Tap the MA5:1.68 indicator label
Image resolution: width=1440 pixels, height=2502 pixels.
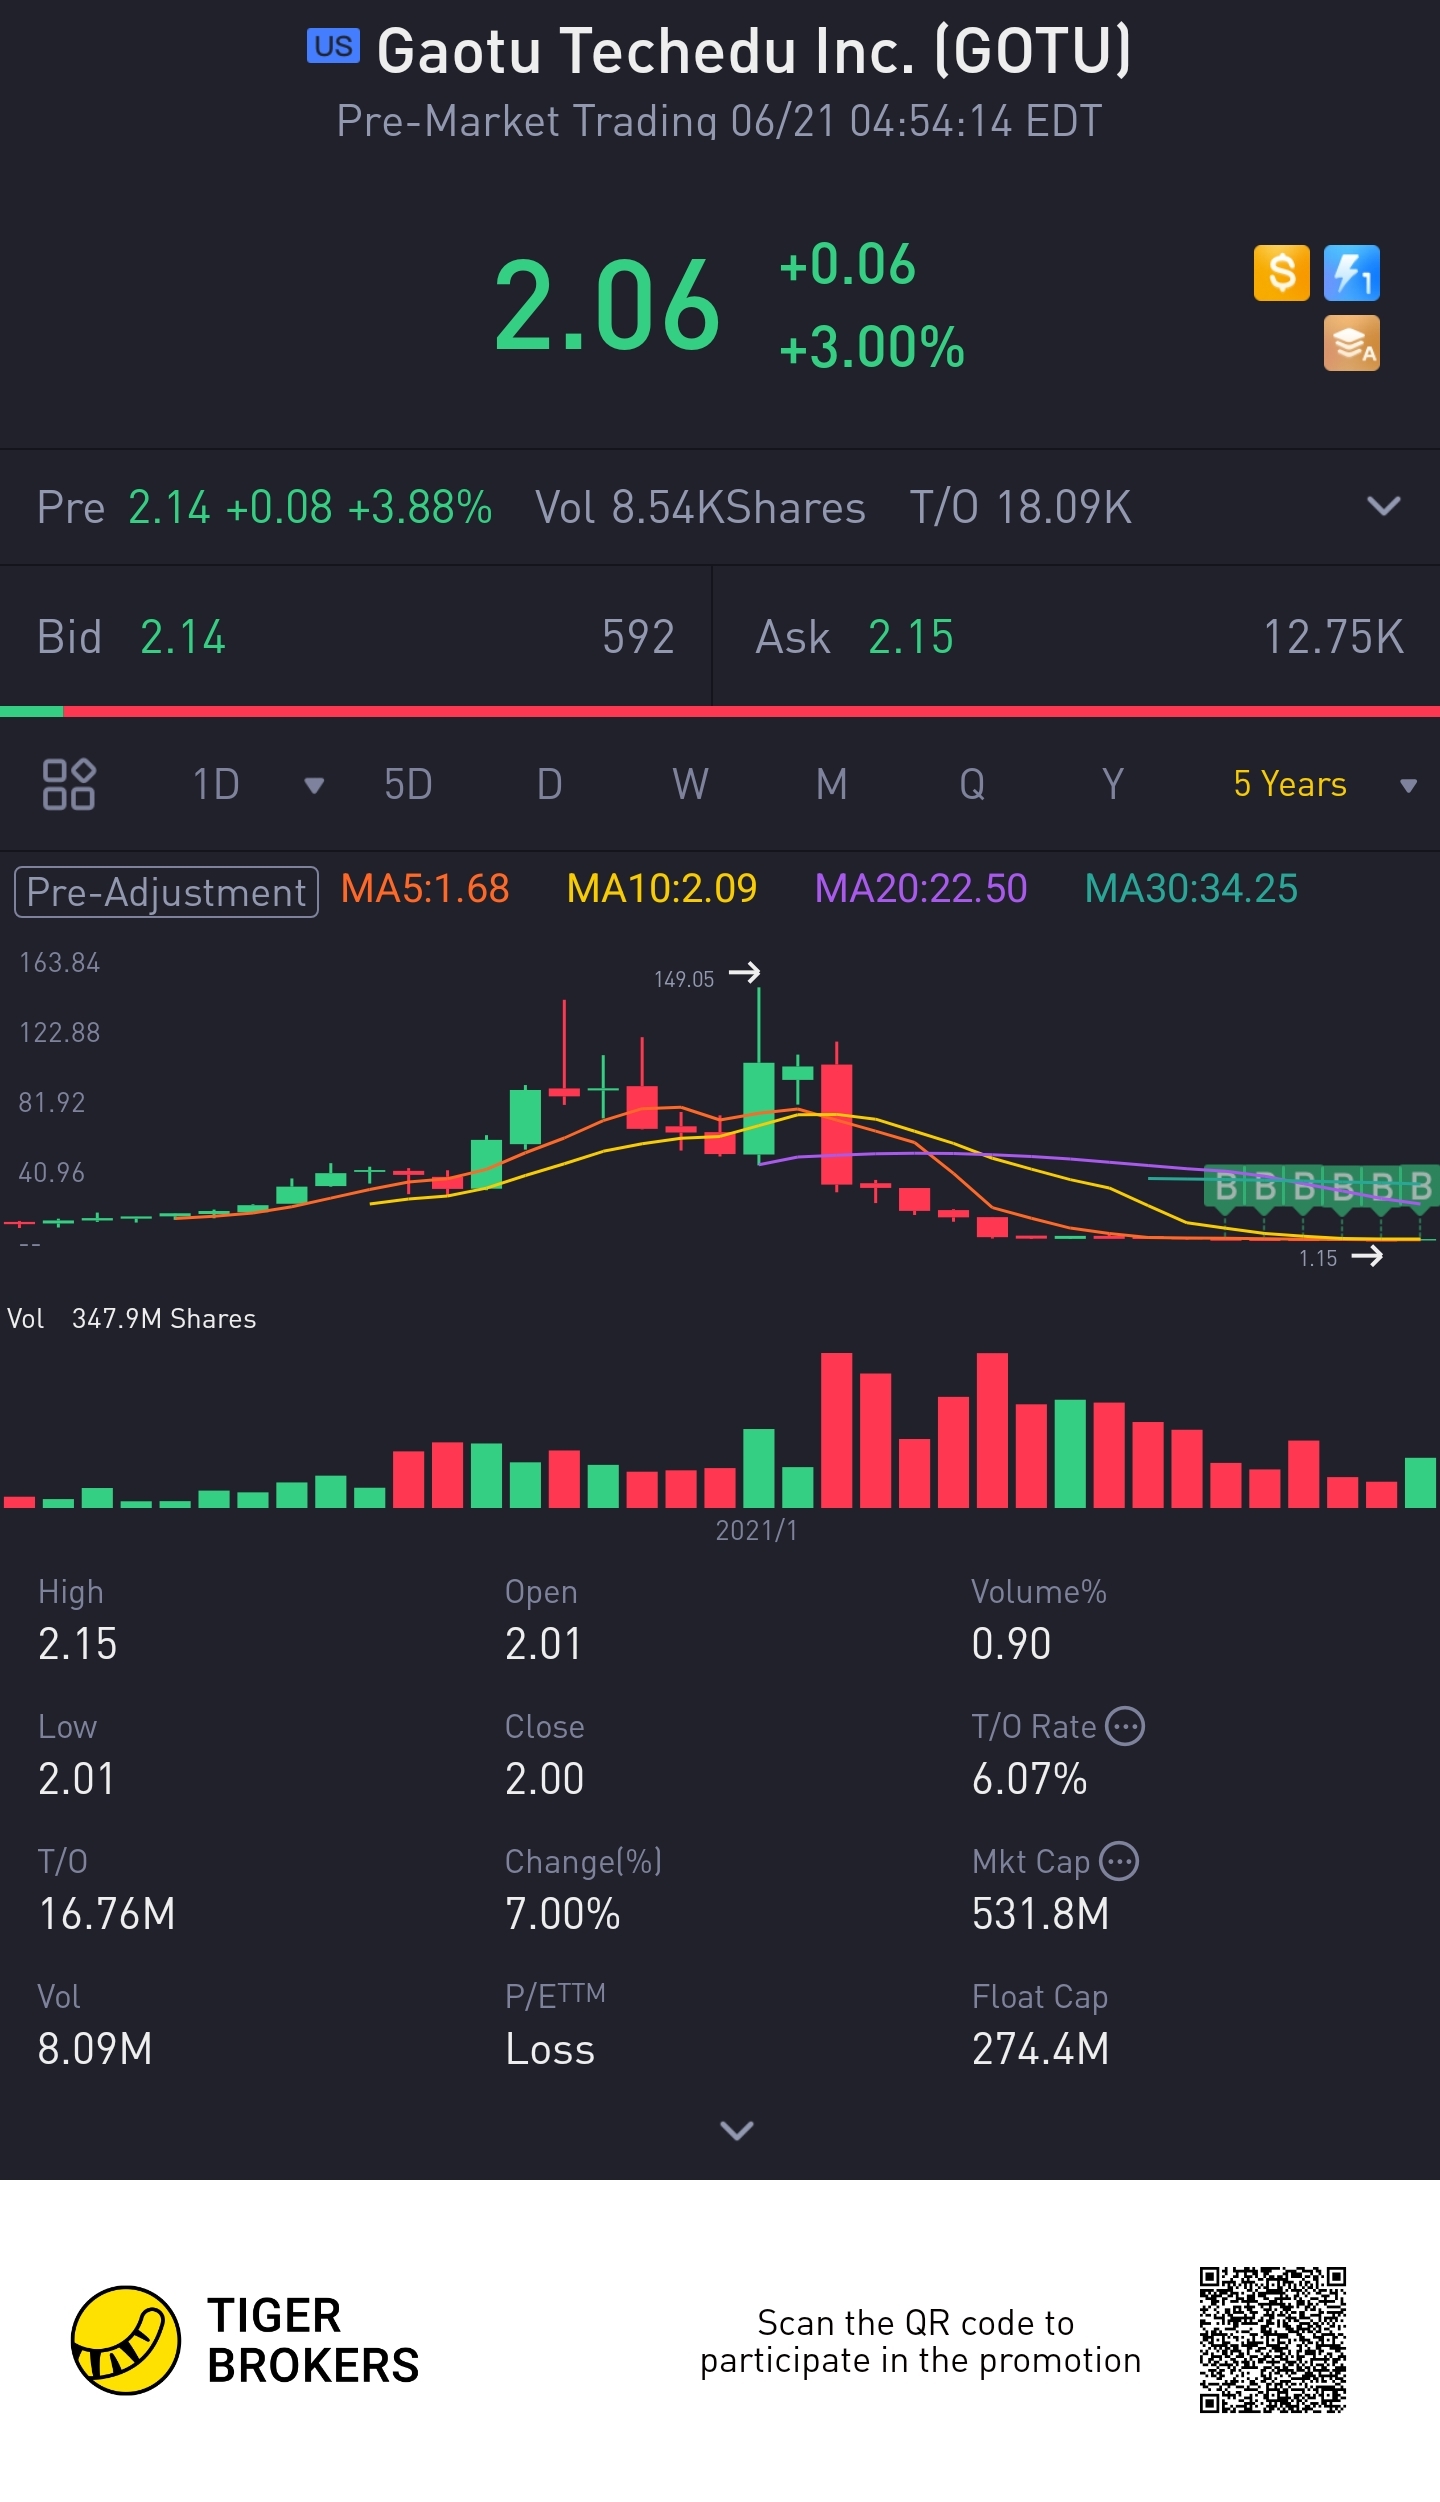point(425,889)
